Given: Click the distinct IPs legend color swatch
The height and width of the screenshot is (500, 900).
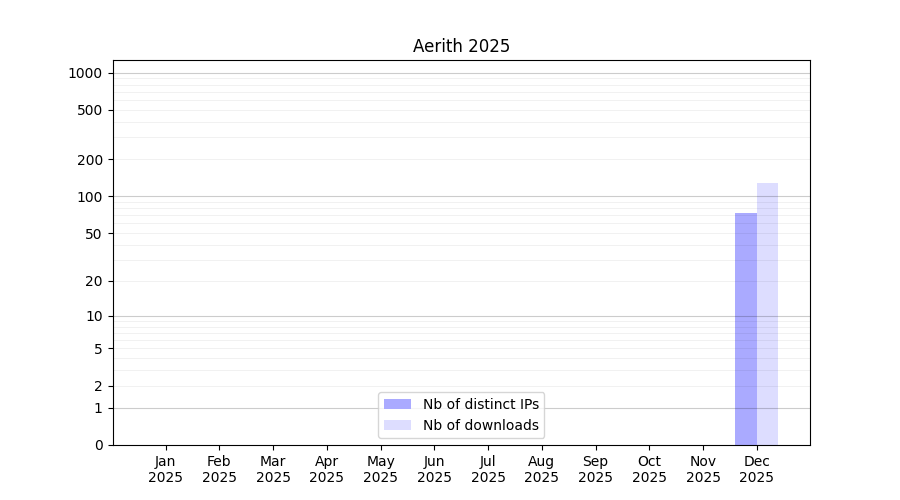Looking at the screenshot, I should pos(397,404).
